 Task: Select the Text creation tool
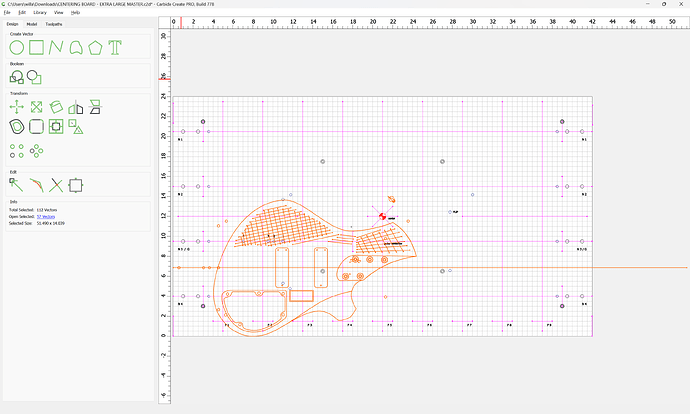115,48
